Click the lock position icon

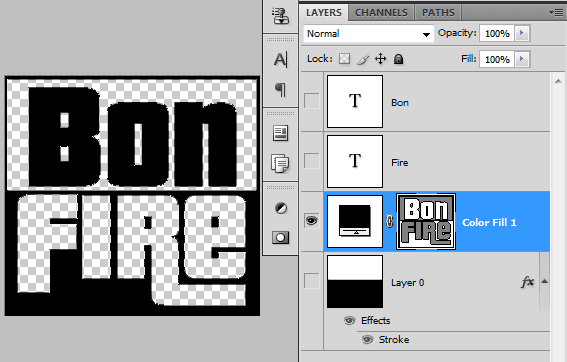[381, 59]
